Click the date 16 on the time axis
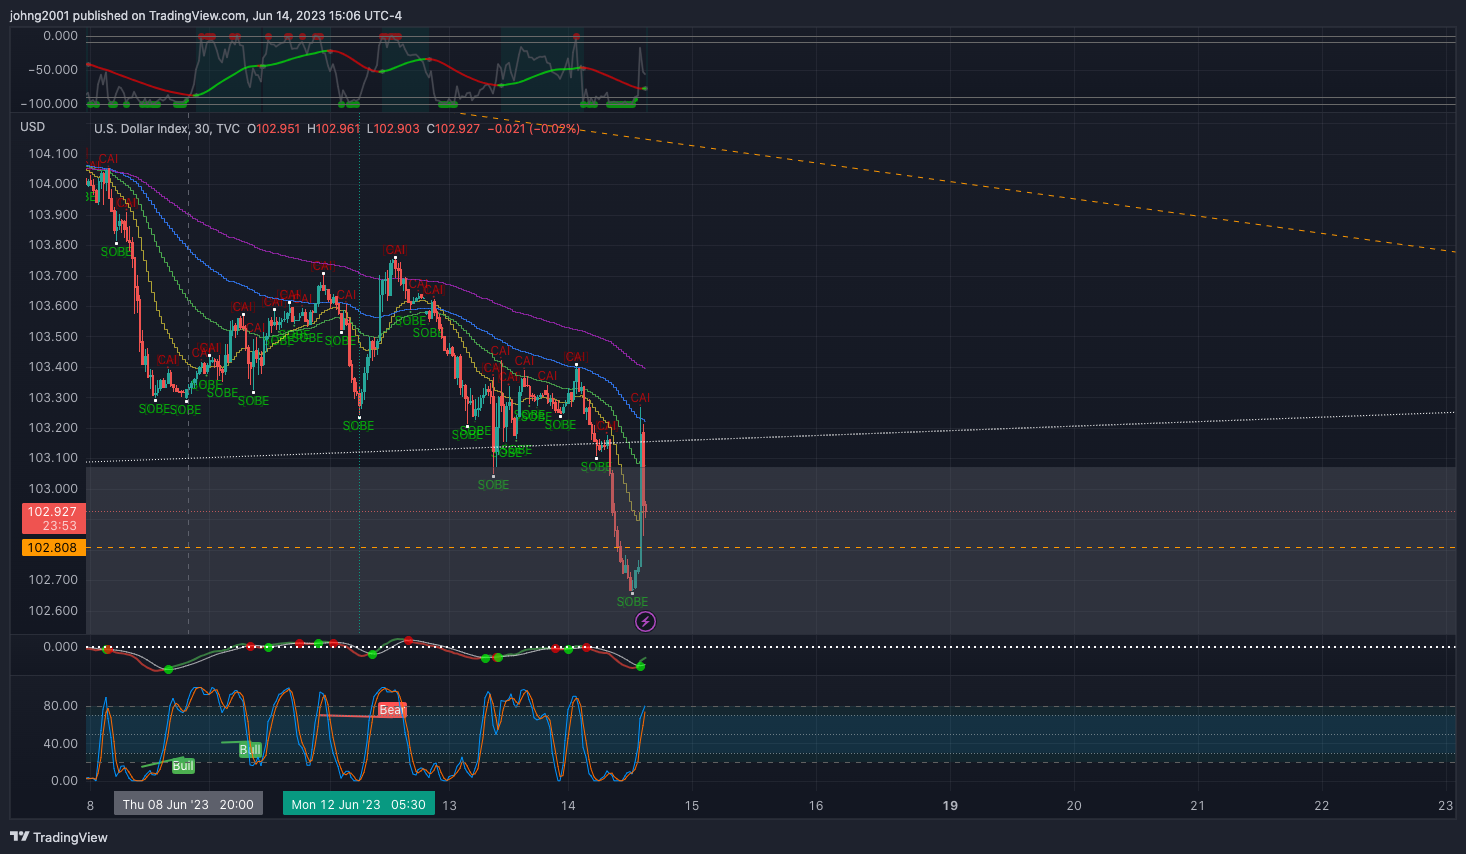The height and width of the screenshot is (854, 1466). pos(816,806)
